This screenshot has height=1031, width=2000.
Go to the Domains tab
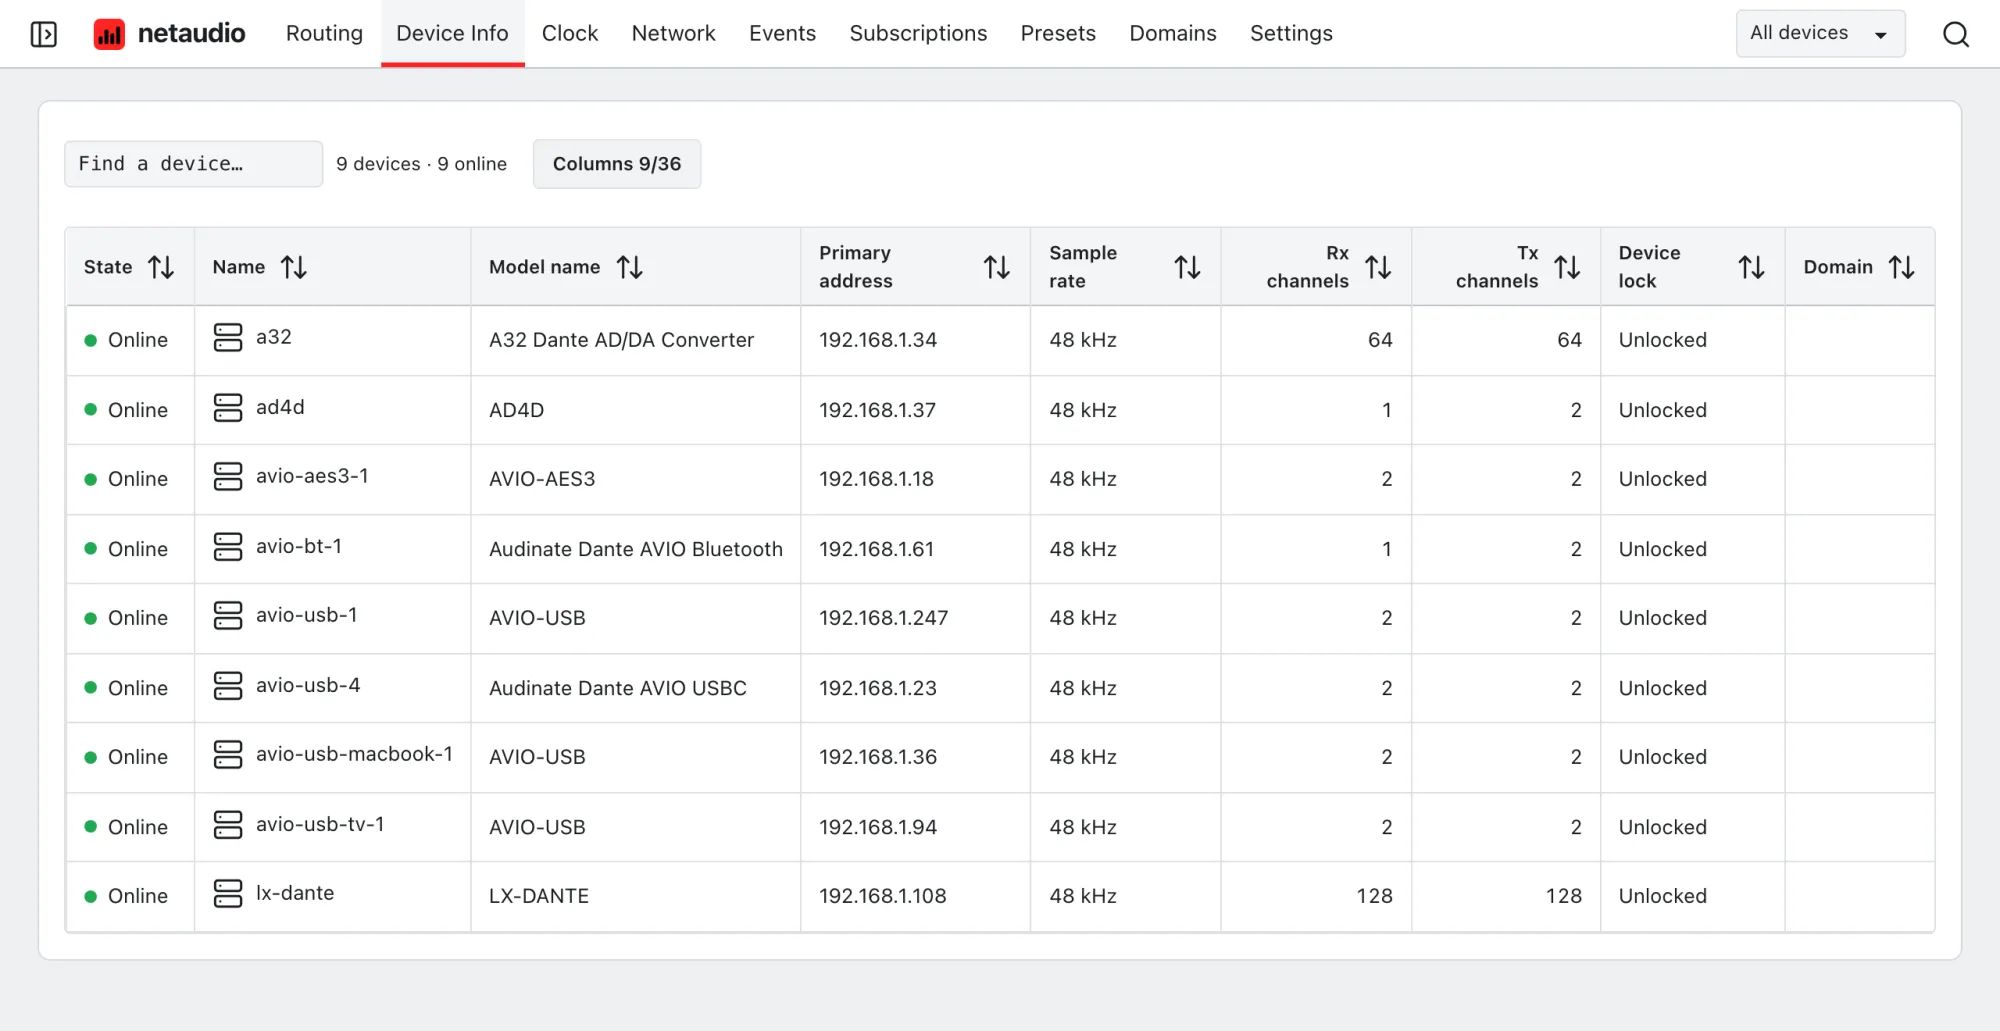pyautogui.click(x=1173, y=33)
